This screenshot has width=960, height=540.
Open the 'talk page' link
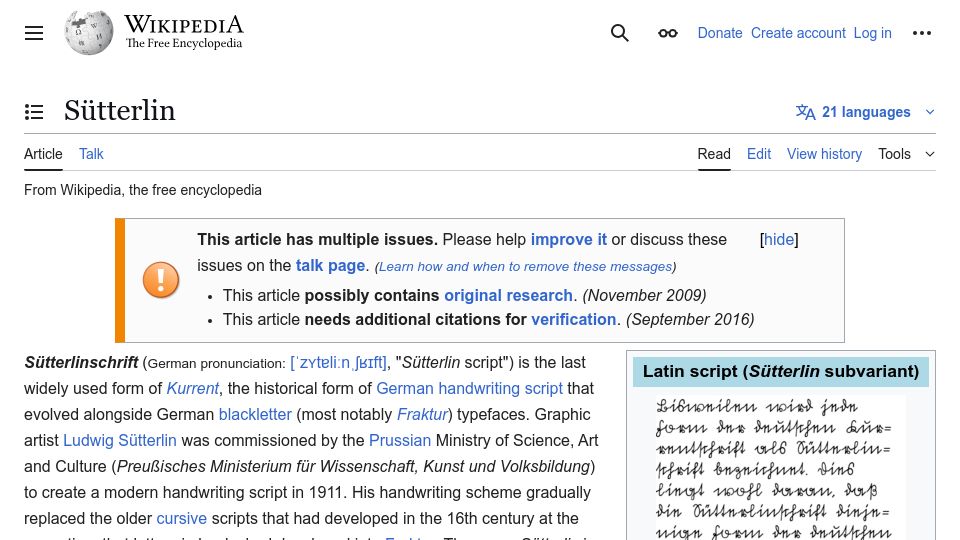[331, 266]
